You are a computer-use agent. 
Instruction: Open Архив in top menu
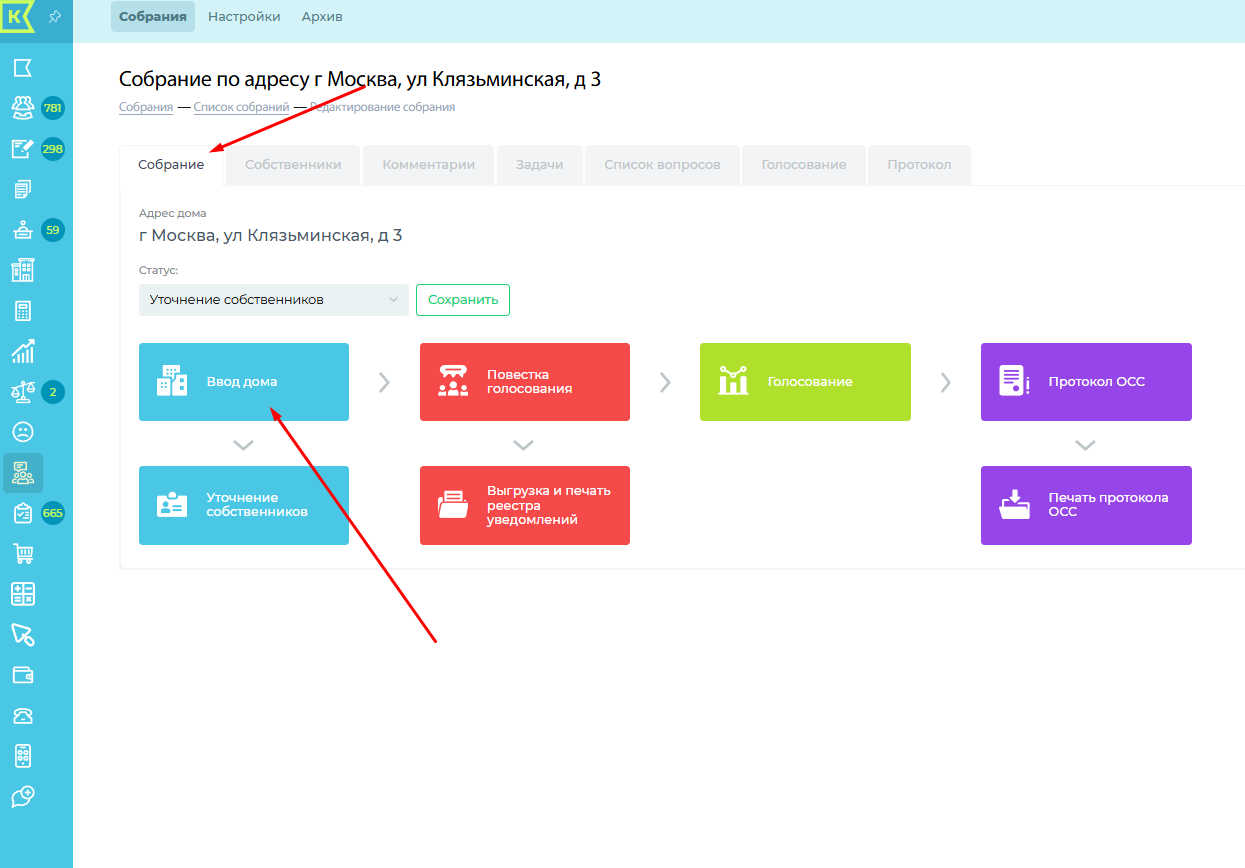[x=322, y=17]
